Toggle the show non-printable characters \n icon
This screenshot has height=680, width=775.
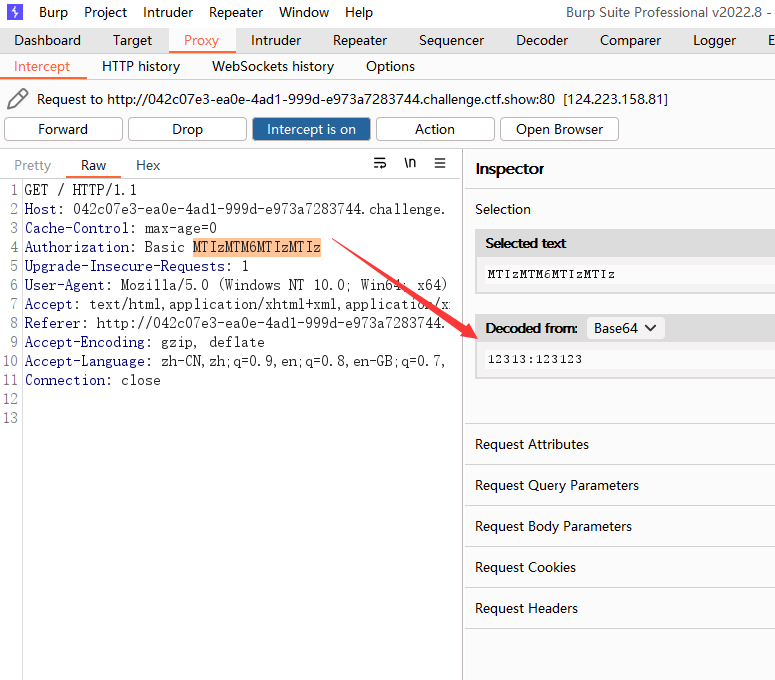pyautogui.click(x=410, y=163)
